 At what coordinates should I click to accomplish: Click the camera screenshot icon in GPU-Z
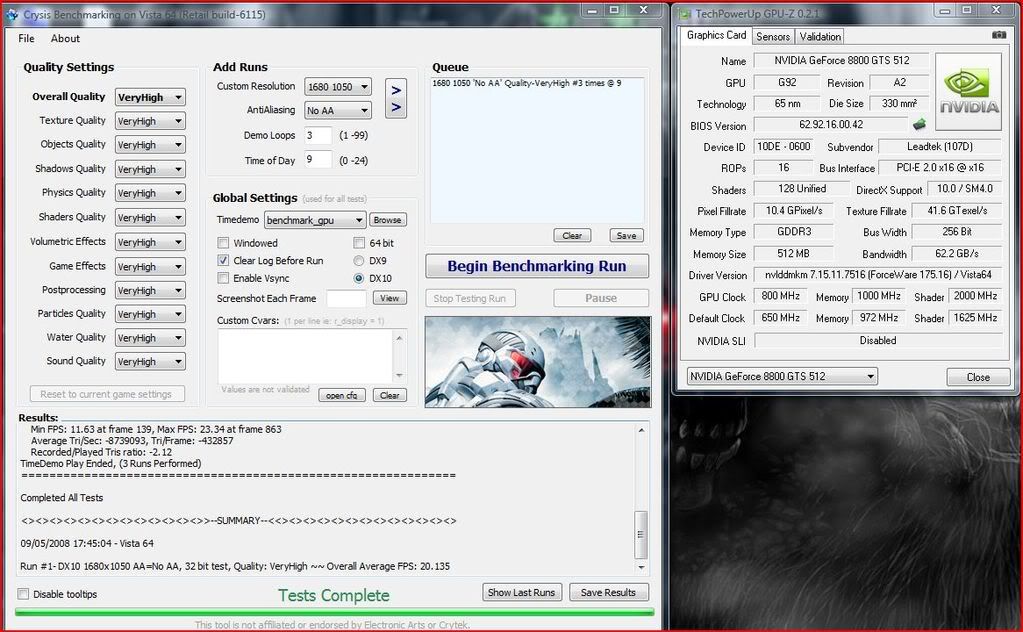(x=998, y=35)
